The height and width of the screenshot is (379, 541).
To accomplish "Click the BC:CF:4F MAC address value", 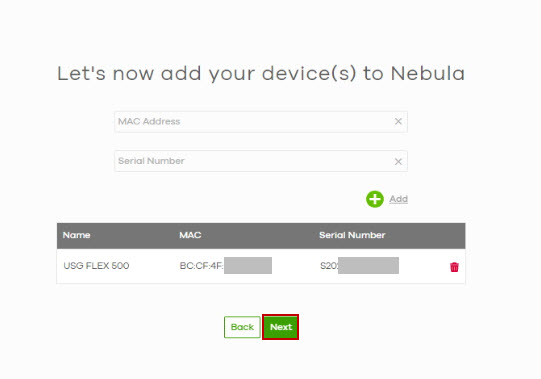I will click(201, 266).
